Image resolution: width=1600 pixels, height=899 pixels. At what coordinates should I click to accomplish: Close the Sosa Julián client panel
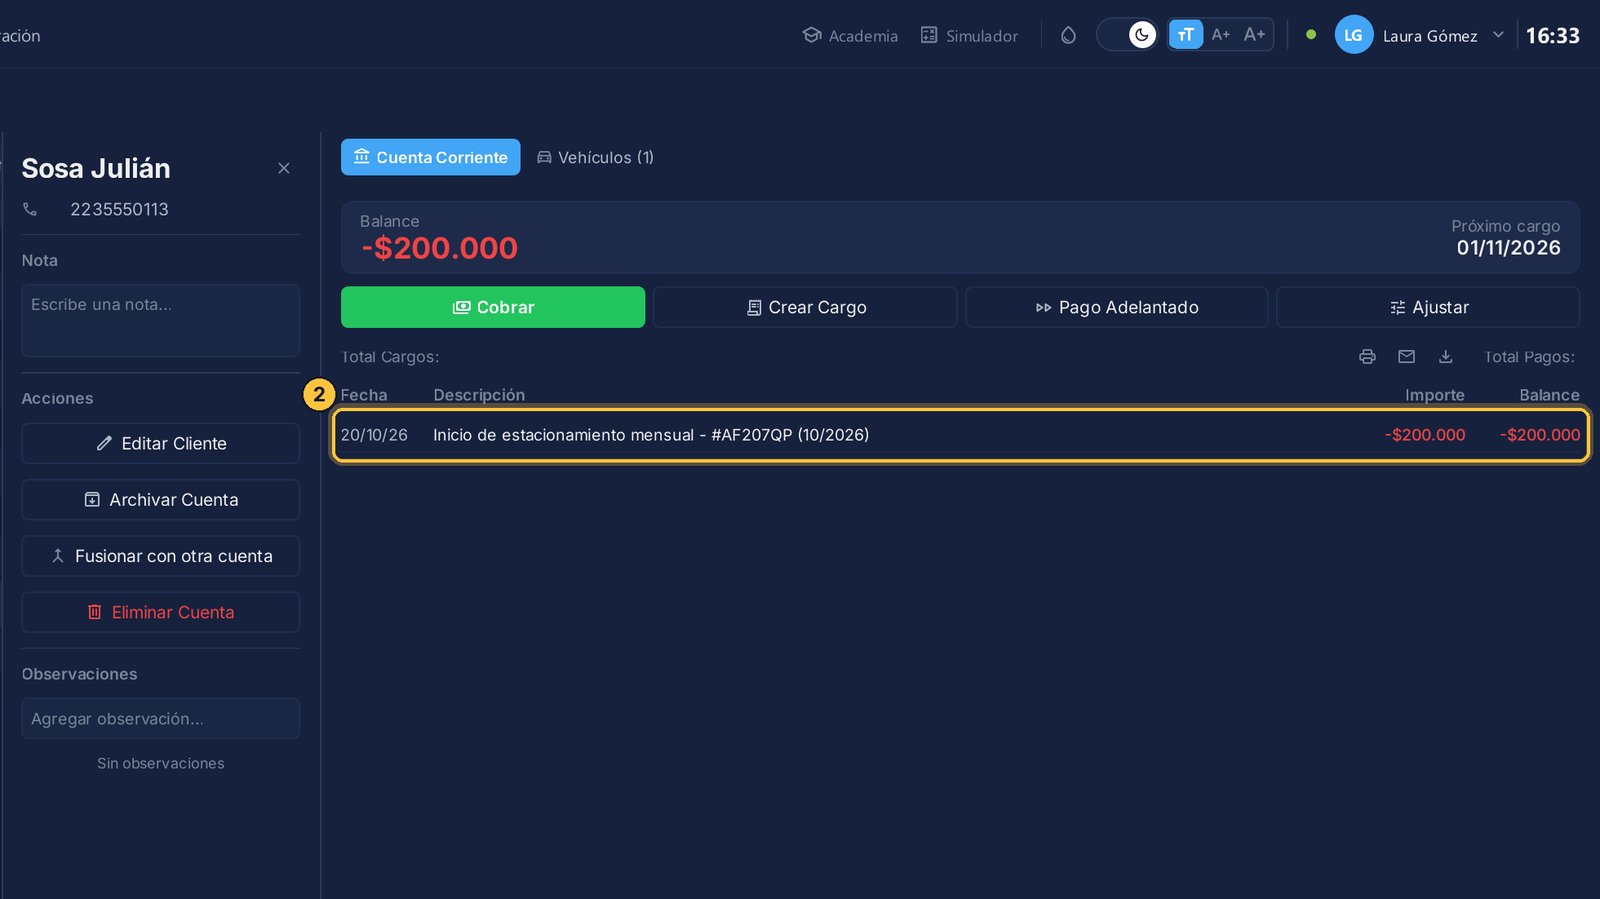tap(284, 168)
